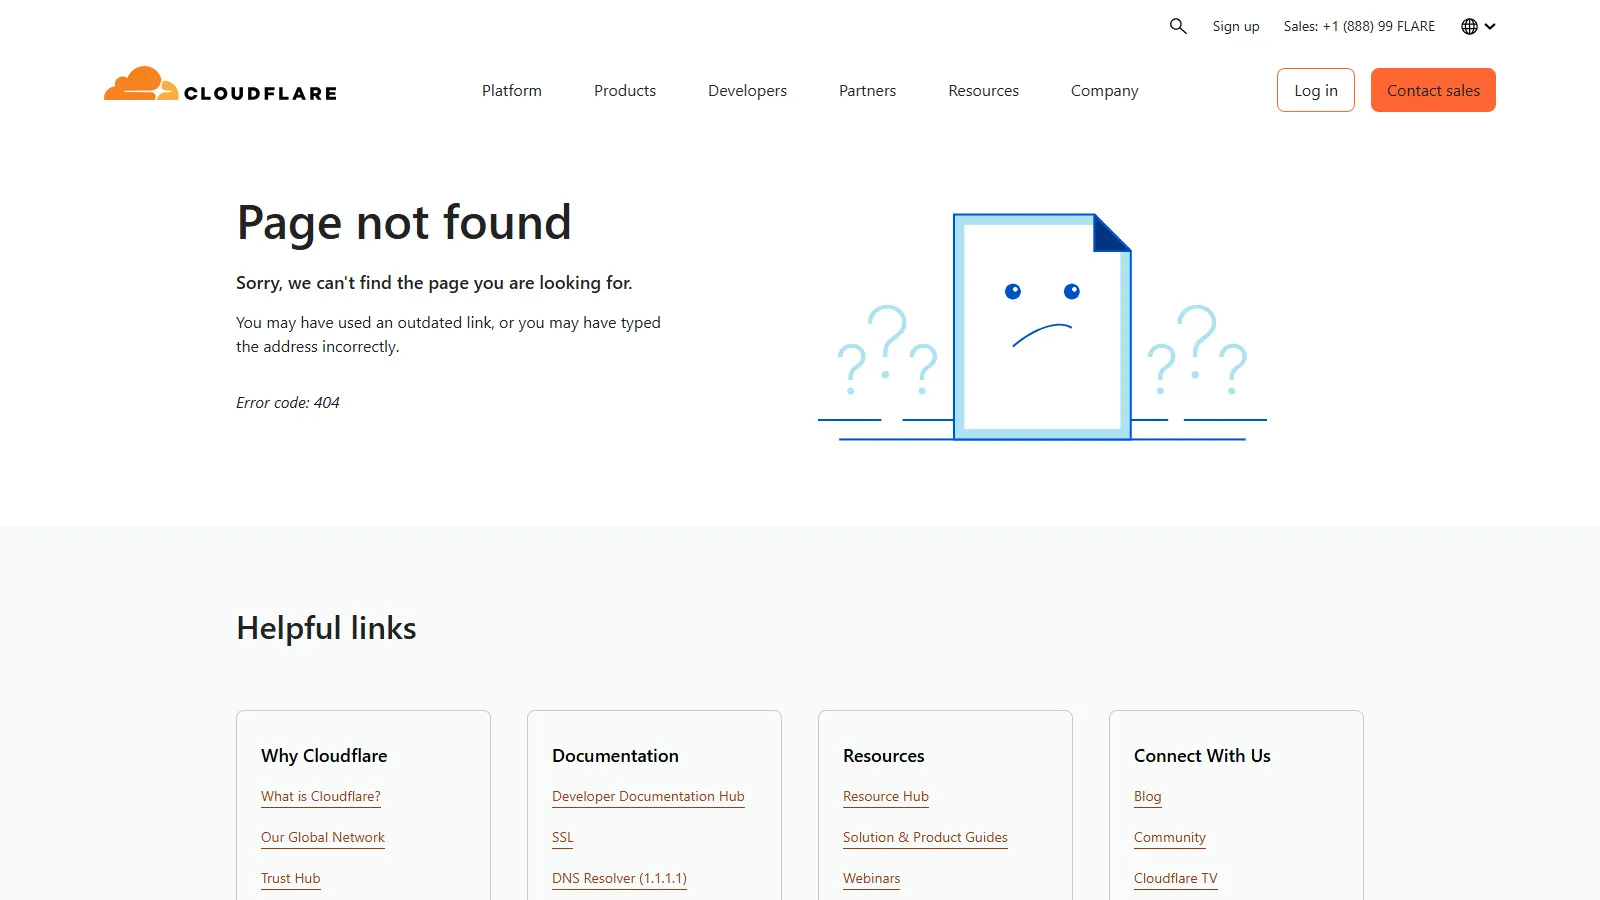Open the Products navigation dropdown
This screenshot has width=1600, height=900.
624,90
